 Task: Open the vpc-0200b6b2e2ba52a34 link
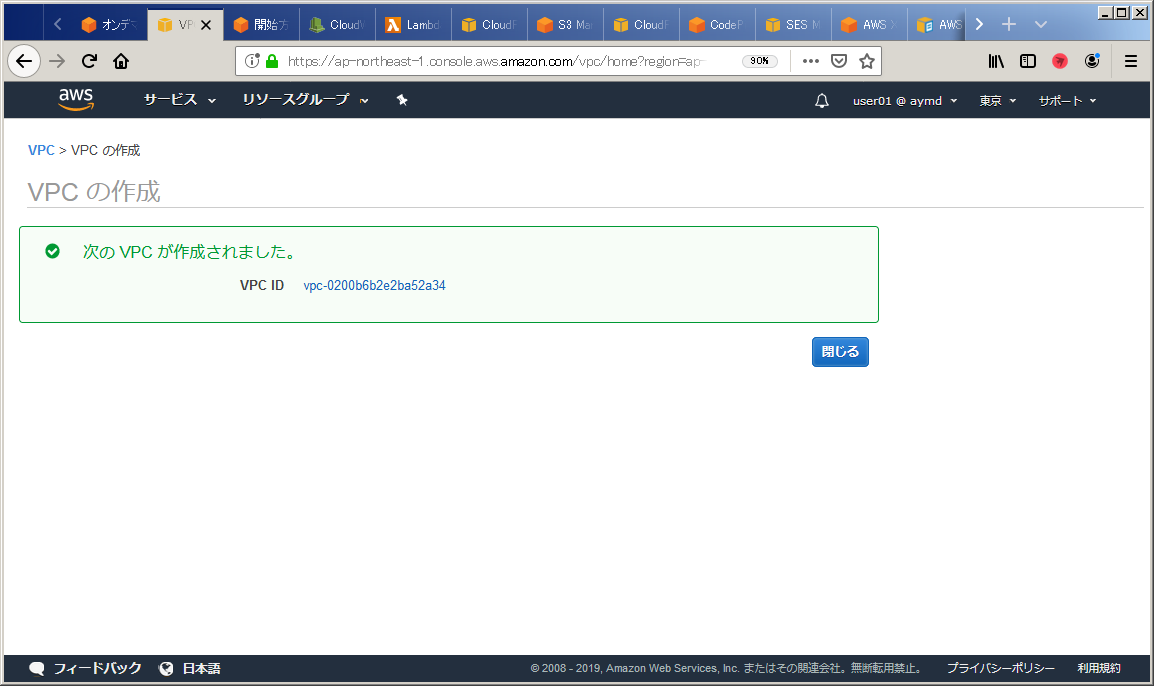click(375, 286)
